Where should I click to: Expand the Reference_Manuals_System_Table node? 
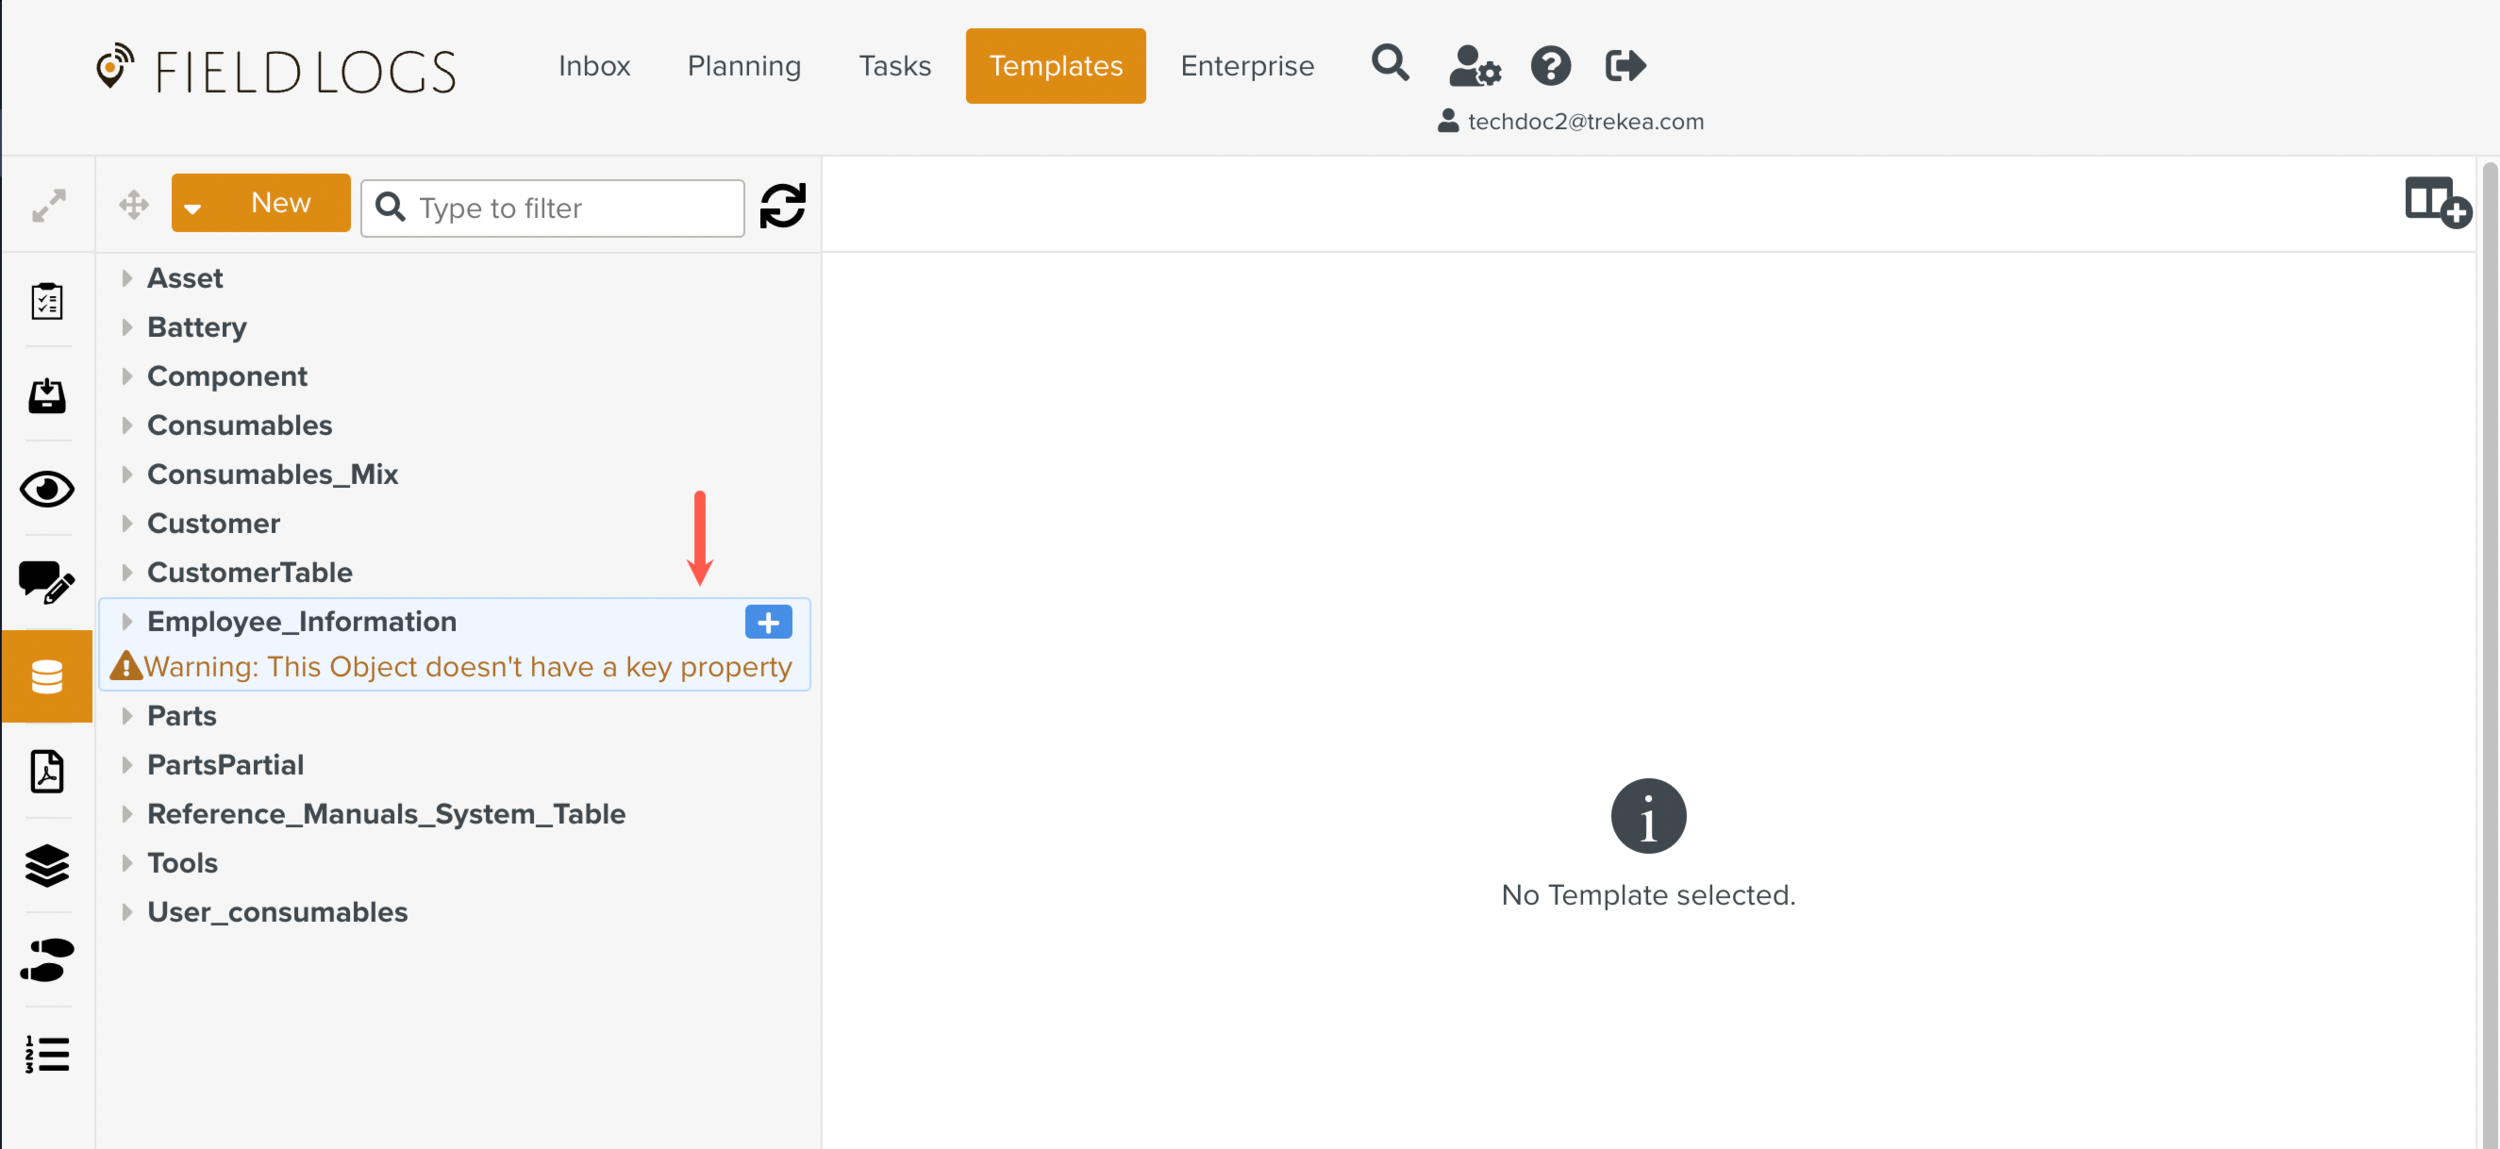[127, 814]
